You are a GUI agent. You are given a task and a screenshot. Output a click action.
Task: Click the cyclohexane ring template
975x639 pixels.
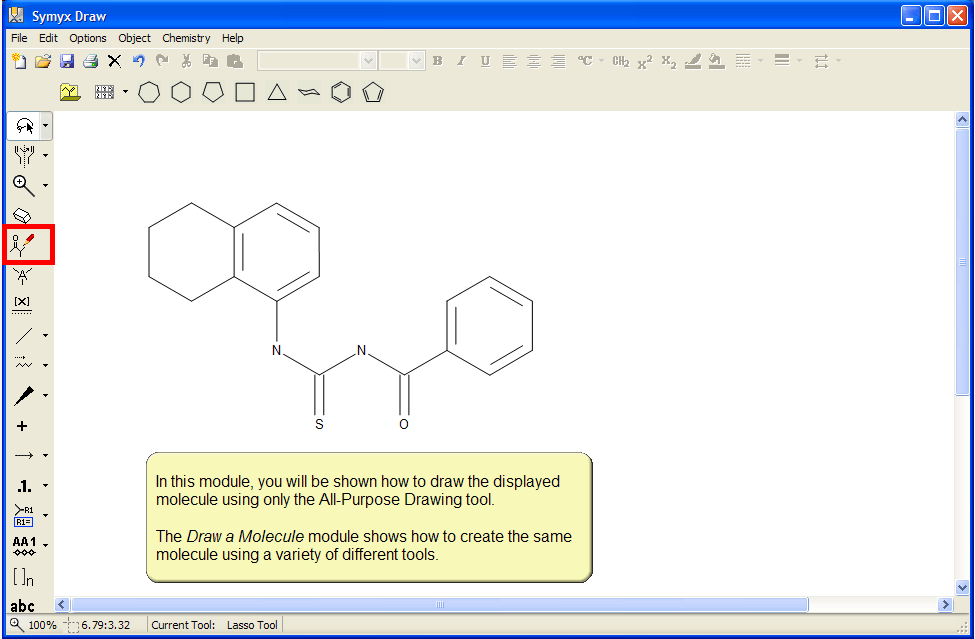(x=181, y=93)
